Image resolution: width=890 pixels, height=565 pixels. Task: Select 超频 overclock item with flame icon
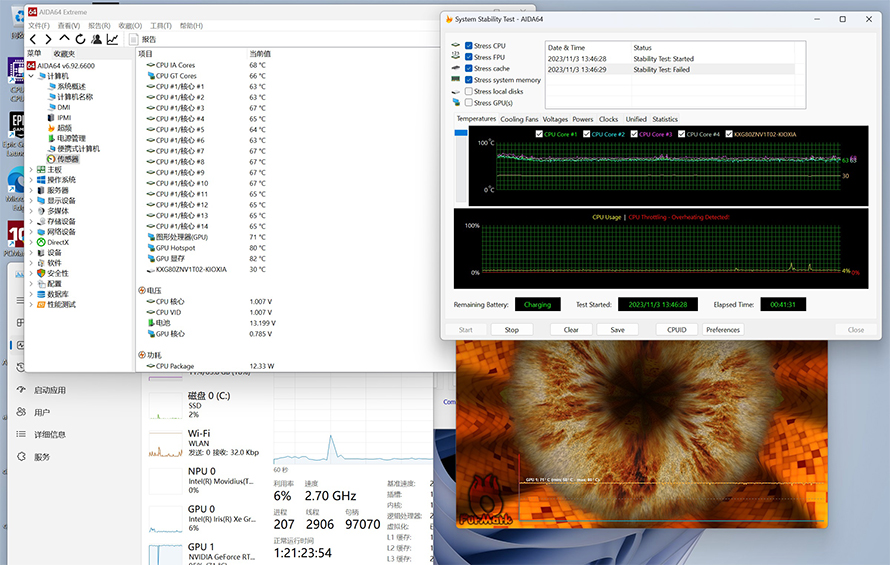pyautogui.click(x=60, y=128)
